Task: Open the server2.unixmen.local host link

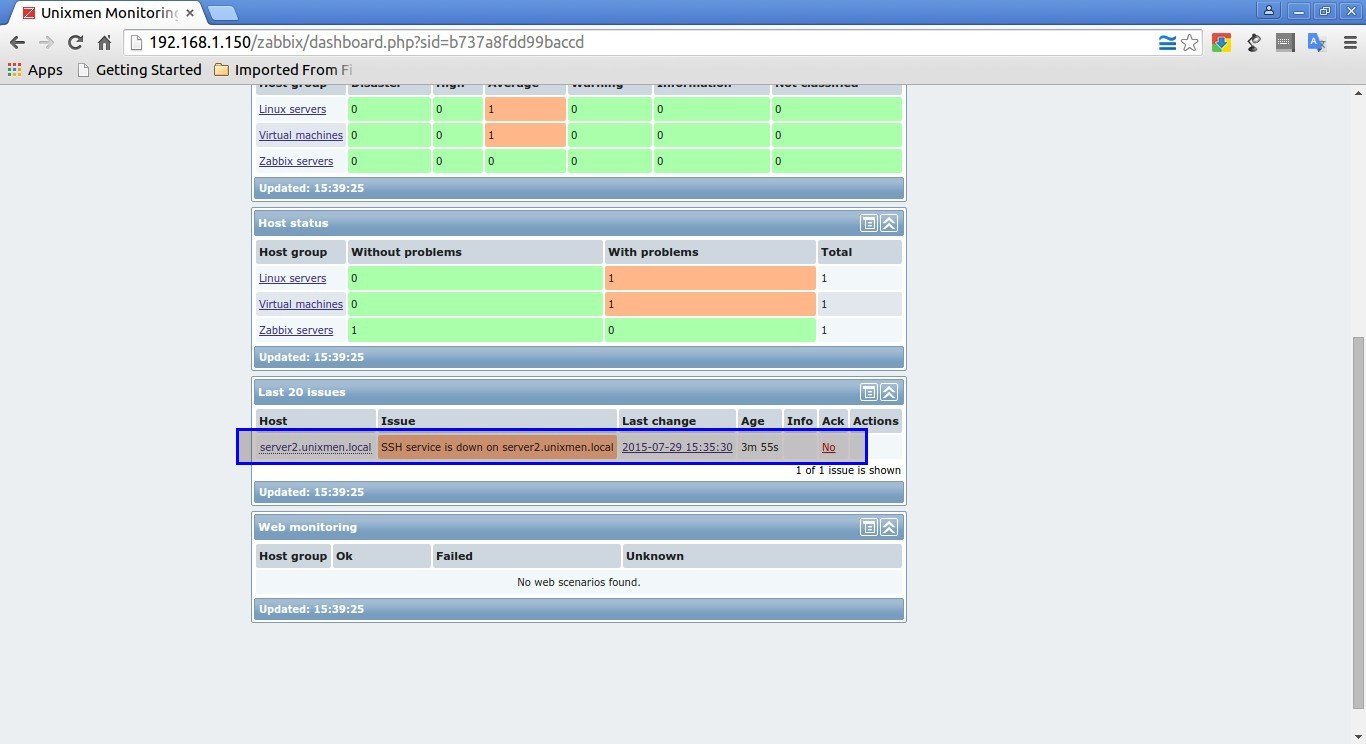Action: [315, 447]
